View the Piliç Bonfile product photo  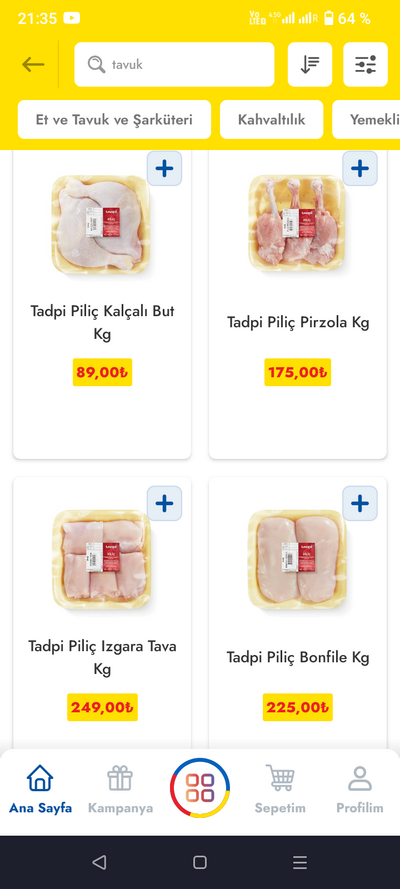pos(297,560)
